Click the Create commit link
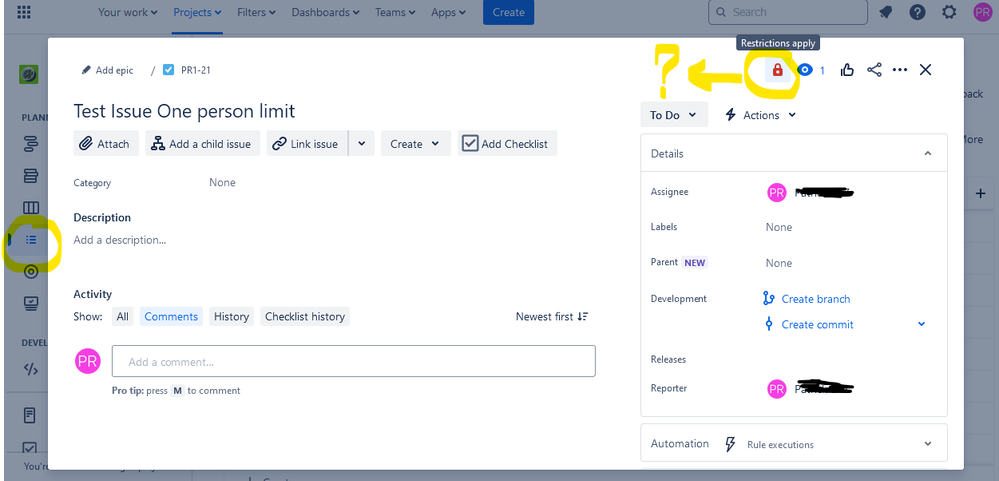The height and width of the screenshot is (481, 999). tap(817, 324)
